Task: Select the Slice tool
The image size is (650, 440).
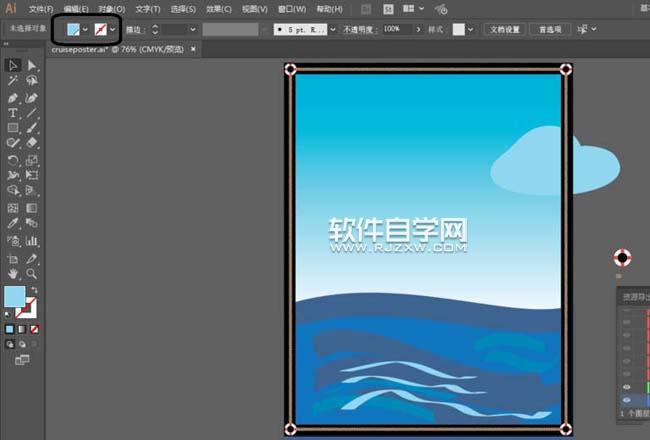Action: [x=32, y=259]
